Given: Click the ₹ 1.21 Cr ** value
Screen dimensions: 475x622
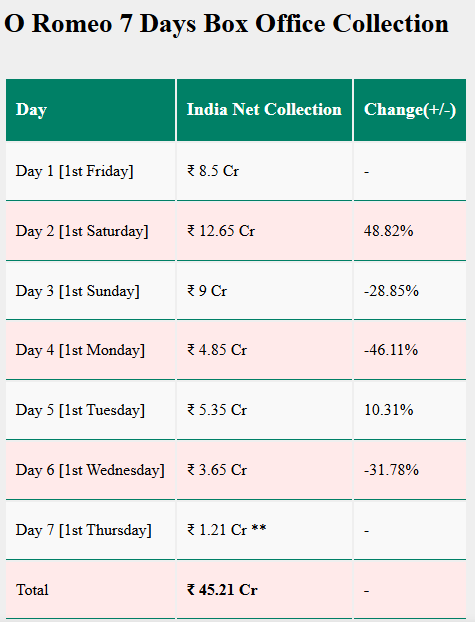Looking at the screenshot, I should [227, 530].
